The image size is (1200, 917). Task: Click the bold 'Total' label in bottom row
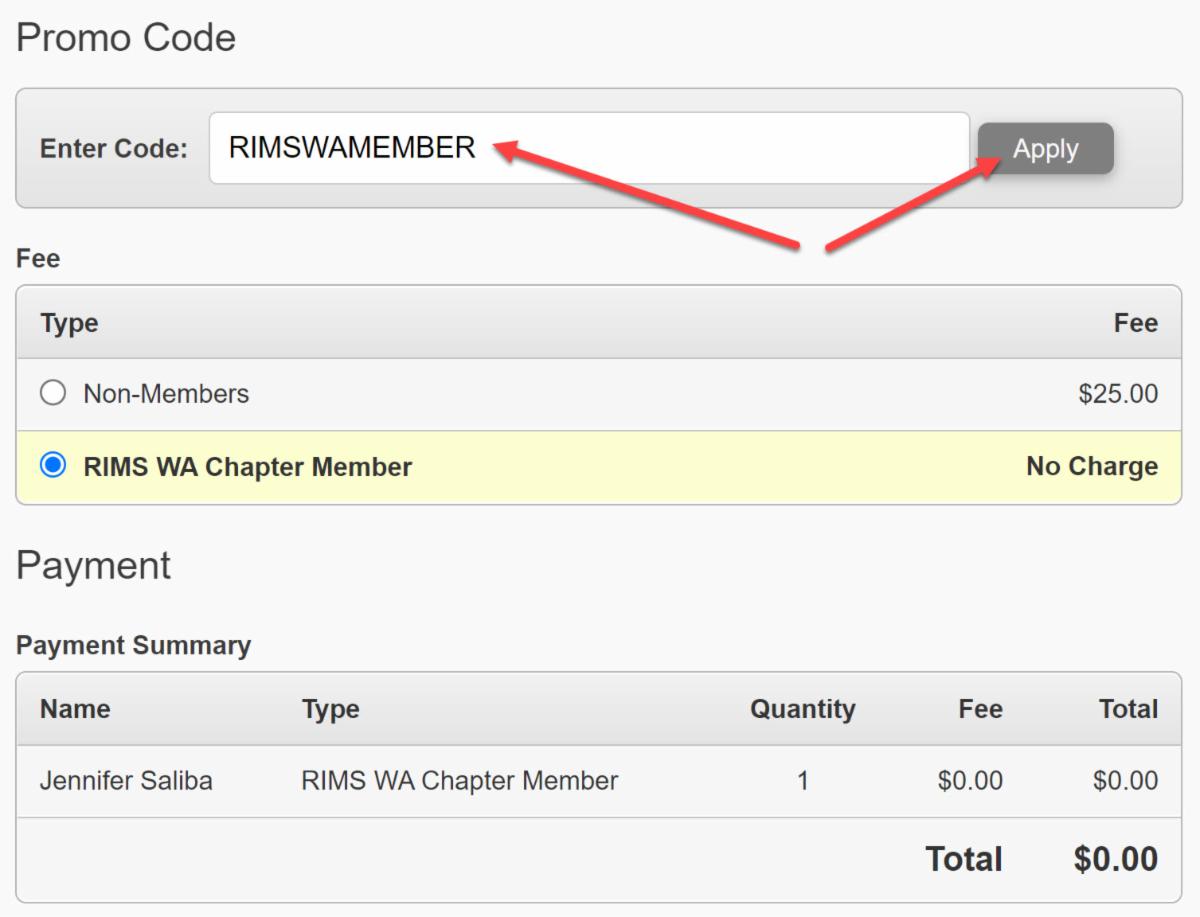click(x=964, y=860)
